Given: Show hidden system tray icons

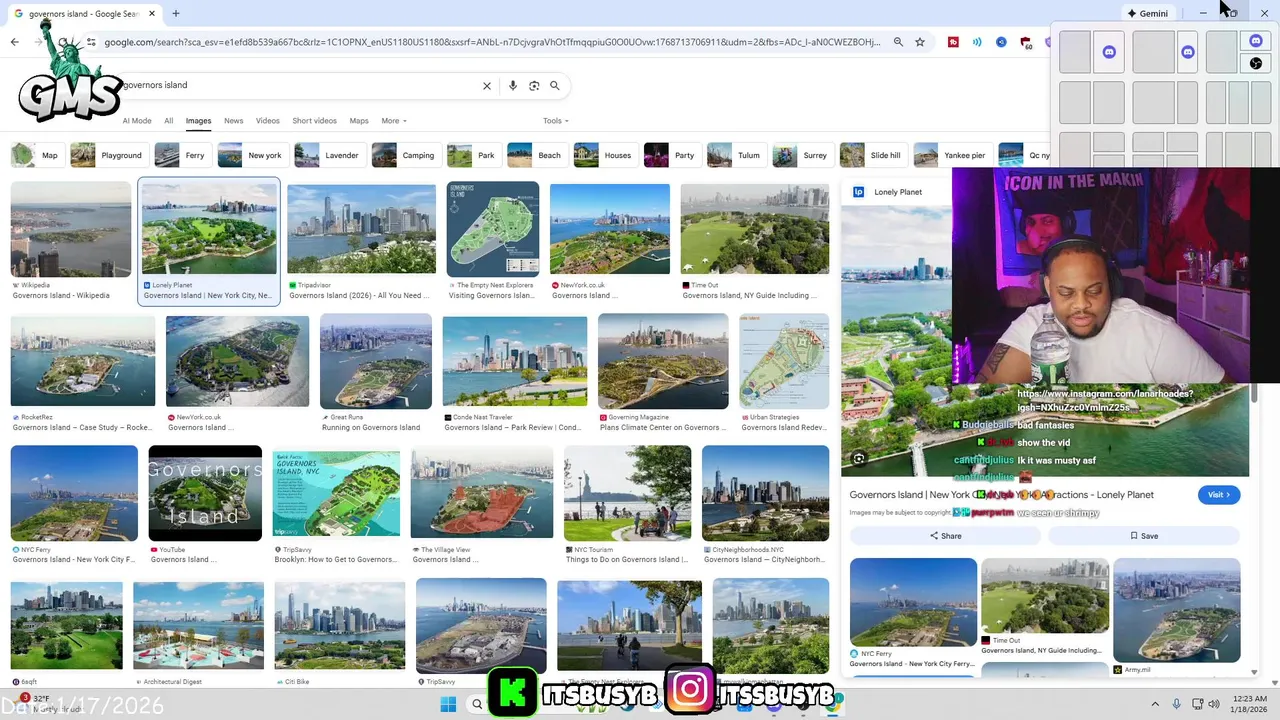Looking at the screenshot, I should pyautogui.click(x=1155, y=704).
